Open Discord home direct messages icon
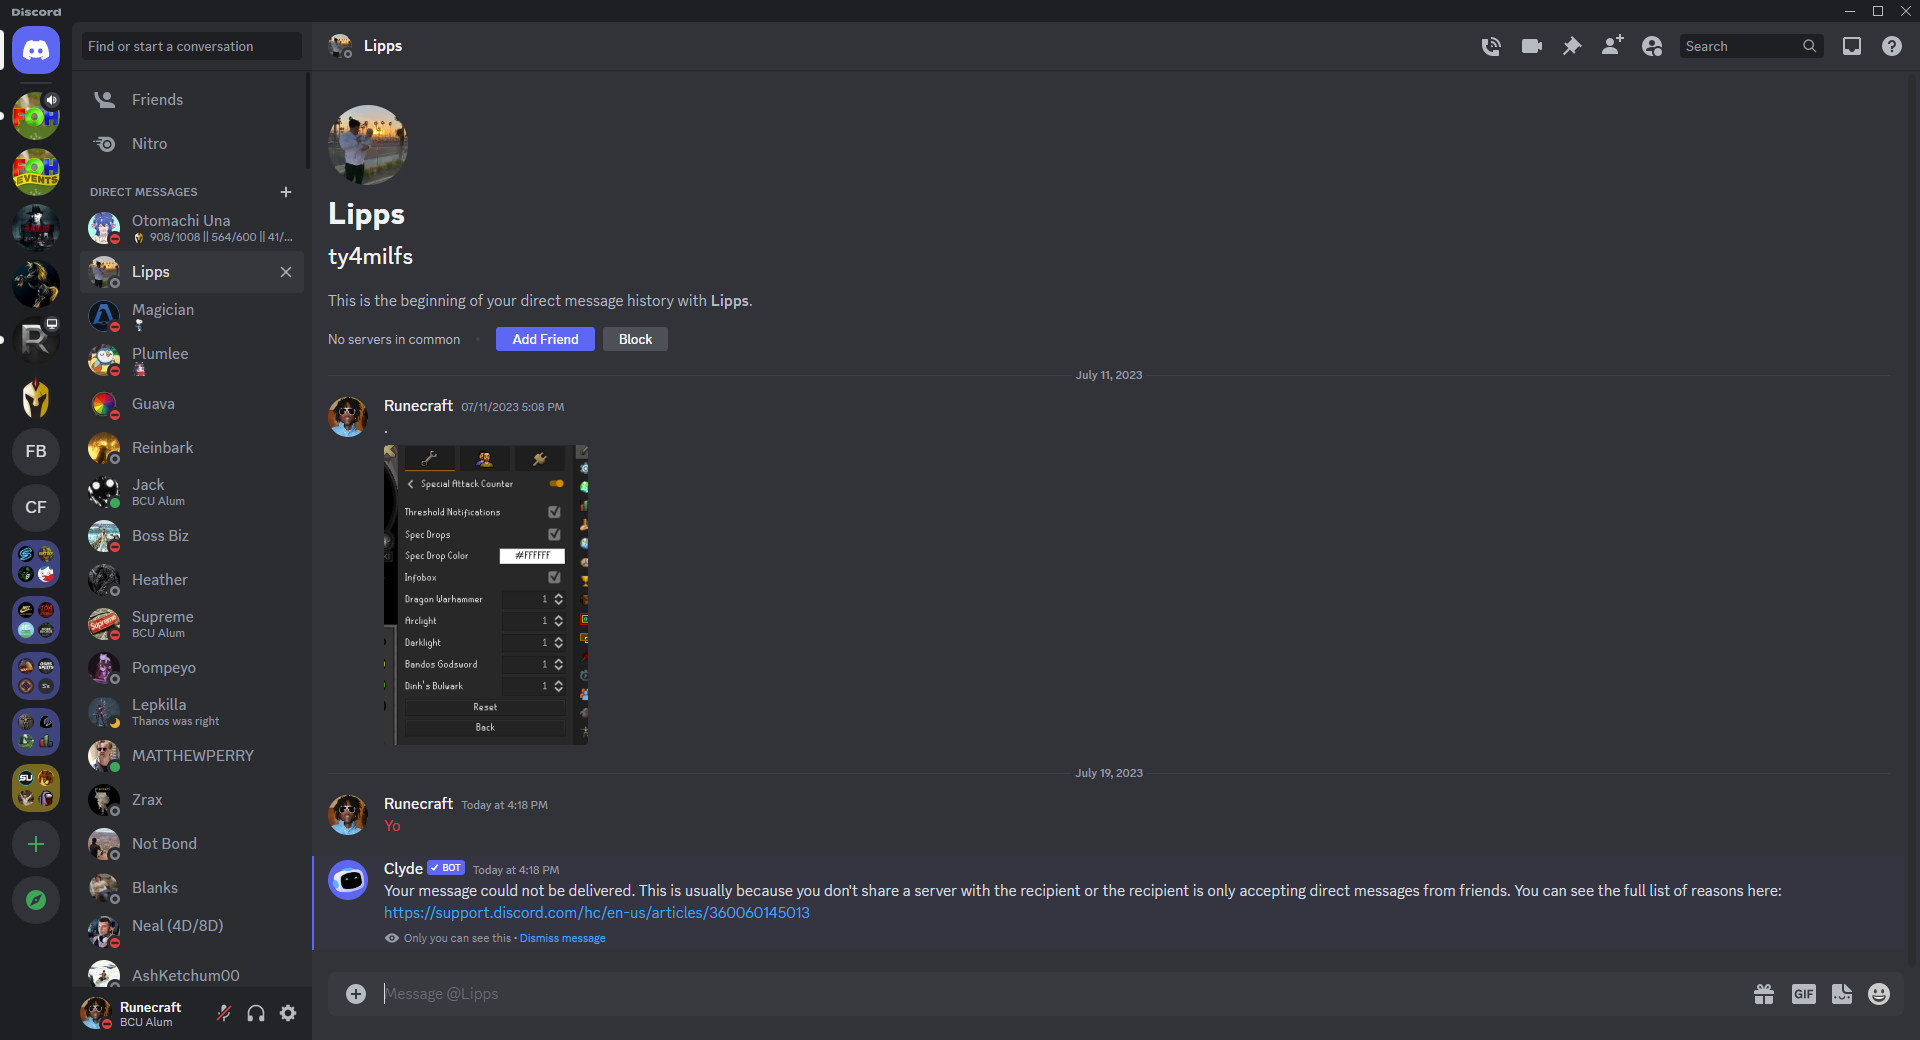The image size is (1920, 1040). tap(36, 50)
